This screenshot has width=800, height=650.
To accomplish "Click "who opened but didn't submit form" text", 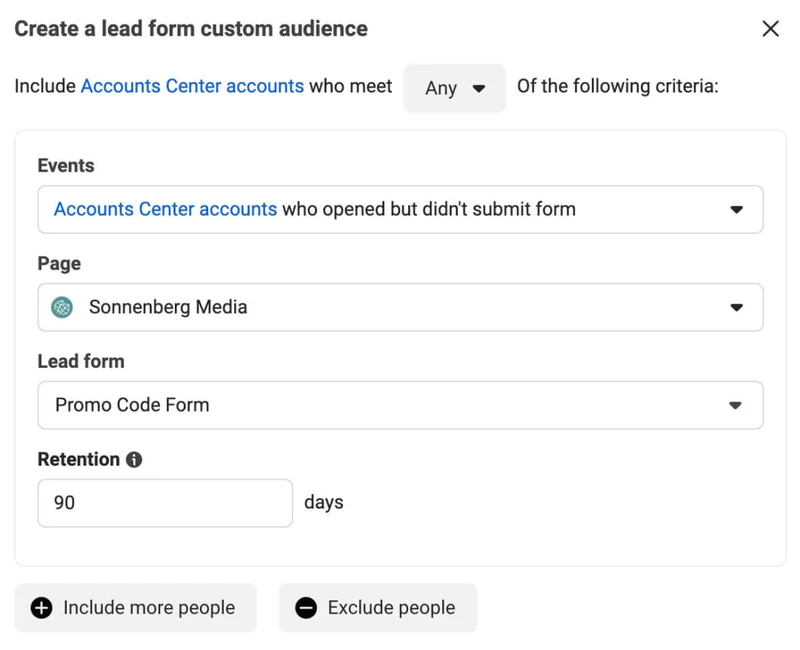I will 429,209.
